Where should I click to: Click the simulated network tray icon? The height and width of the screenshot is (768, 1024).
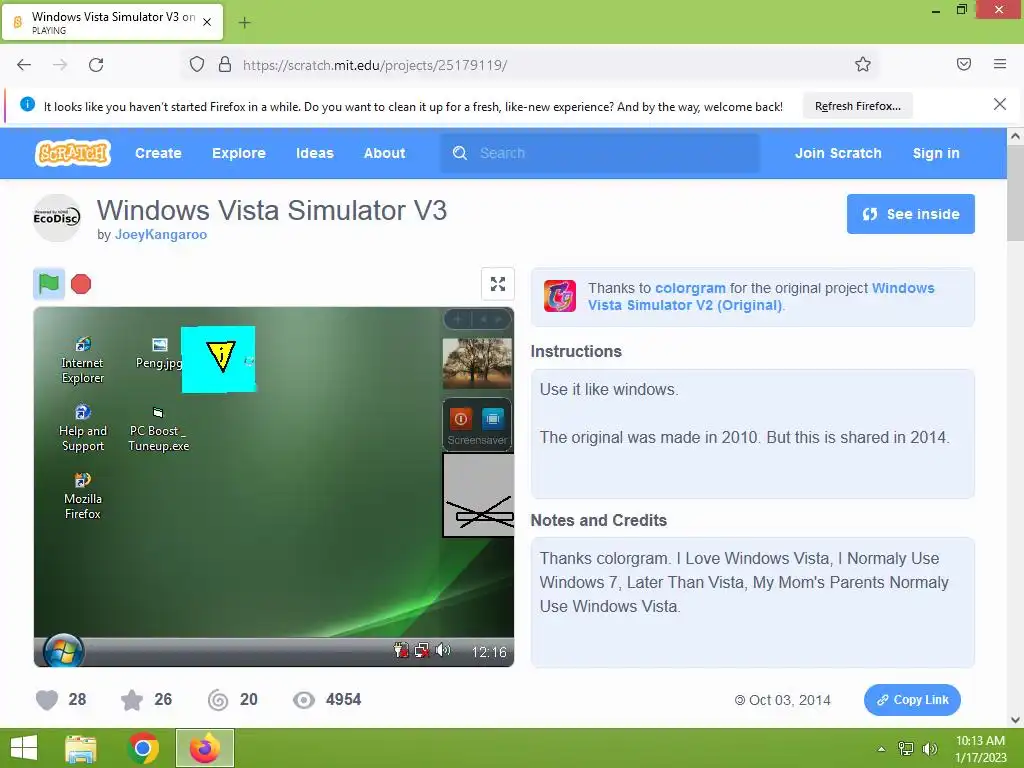[422, 650]
